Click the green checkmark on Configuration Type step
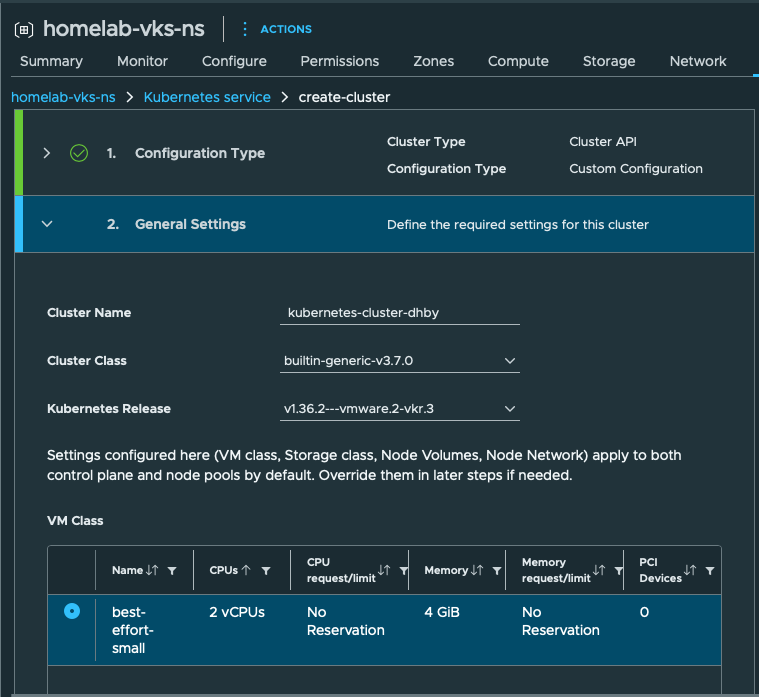Image resolution: width=759 pixels, height=697 pixels. [79, 153]
